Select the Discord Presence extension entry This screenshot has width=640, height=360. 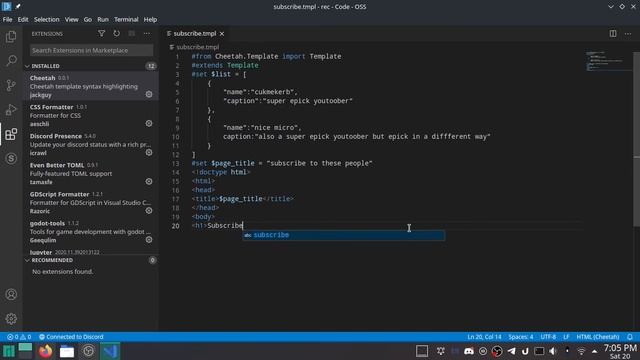[x=91, y=144]
